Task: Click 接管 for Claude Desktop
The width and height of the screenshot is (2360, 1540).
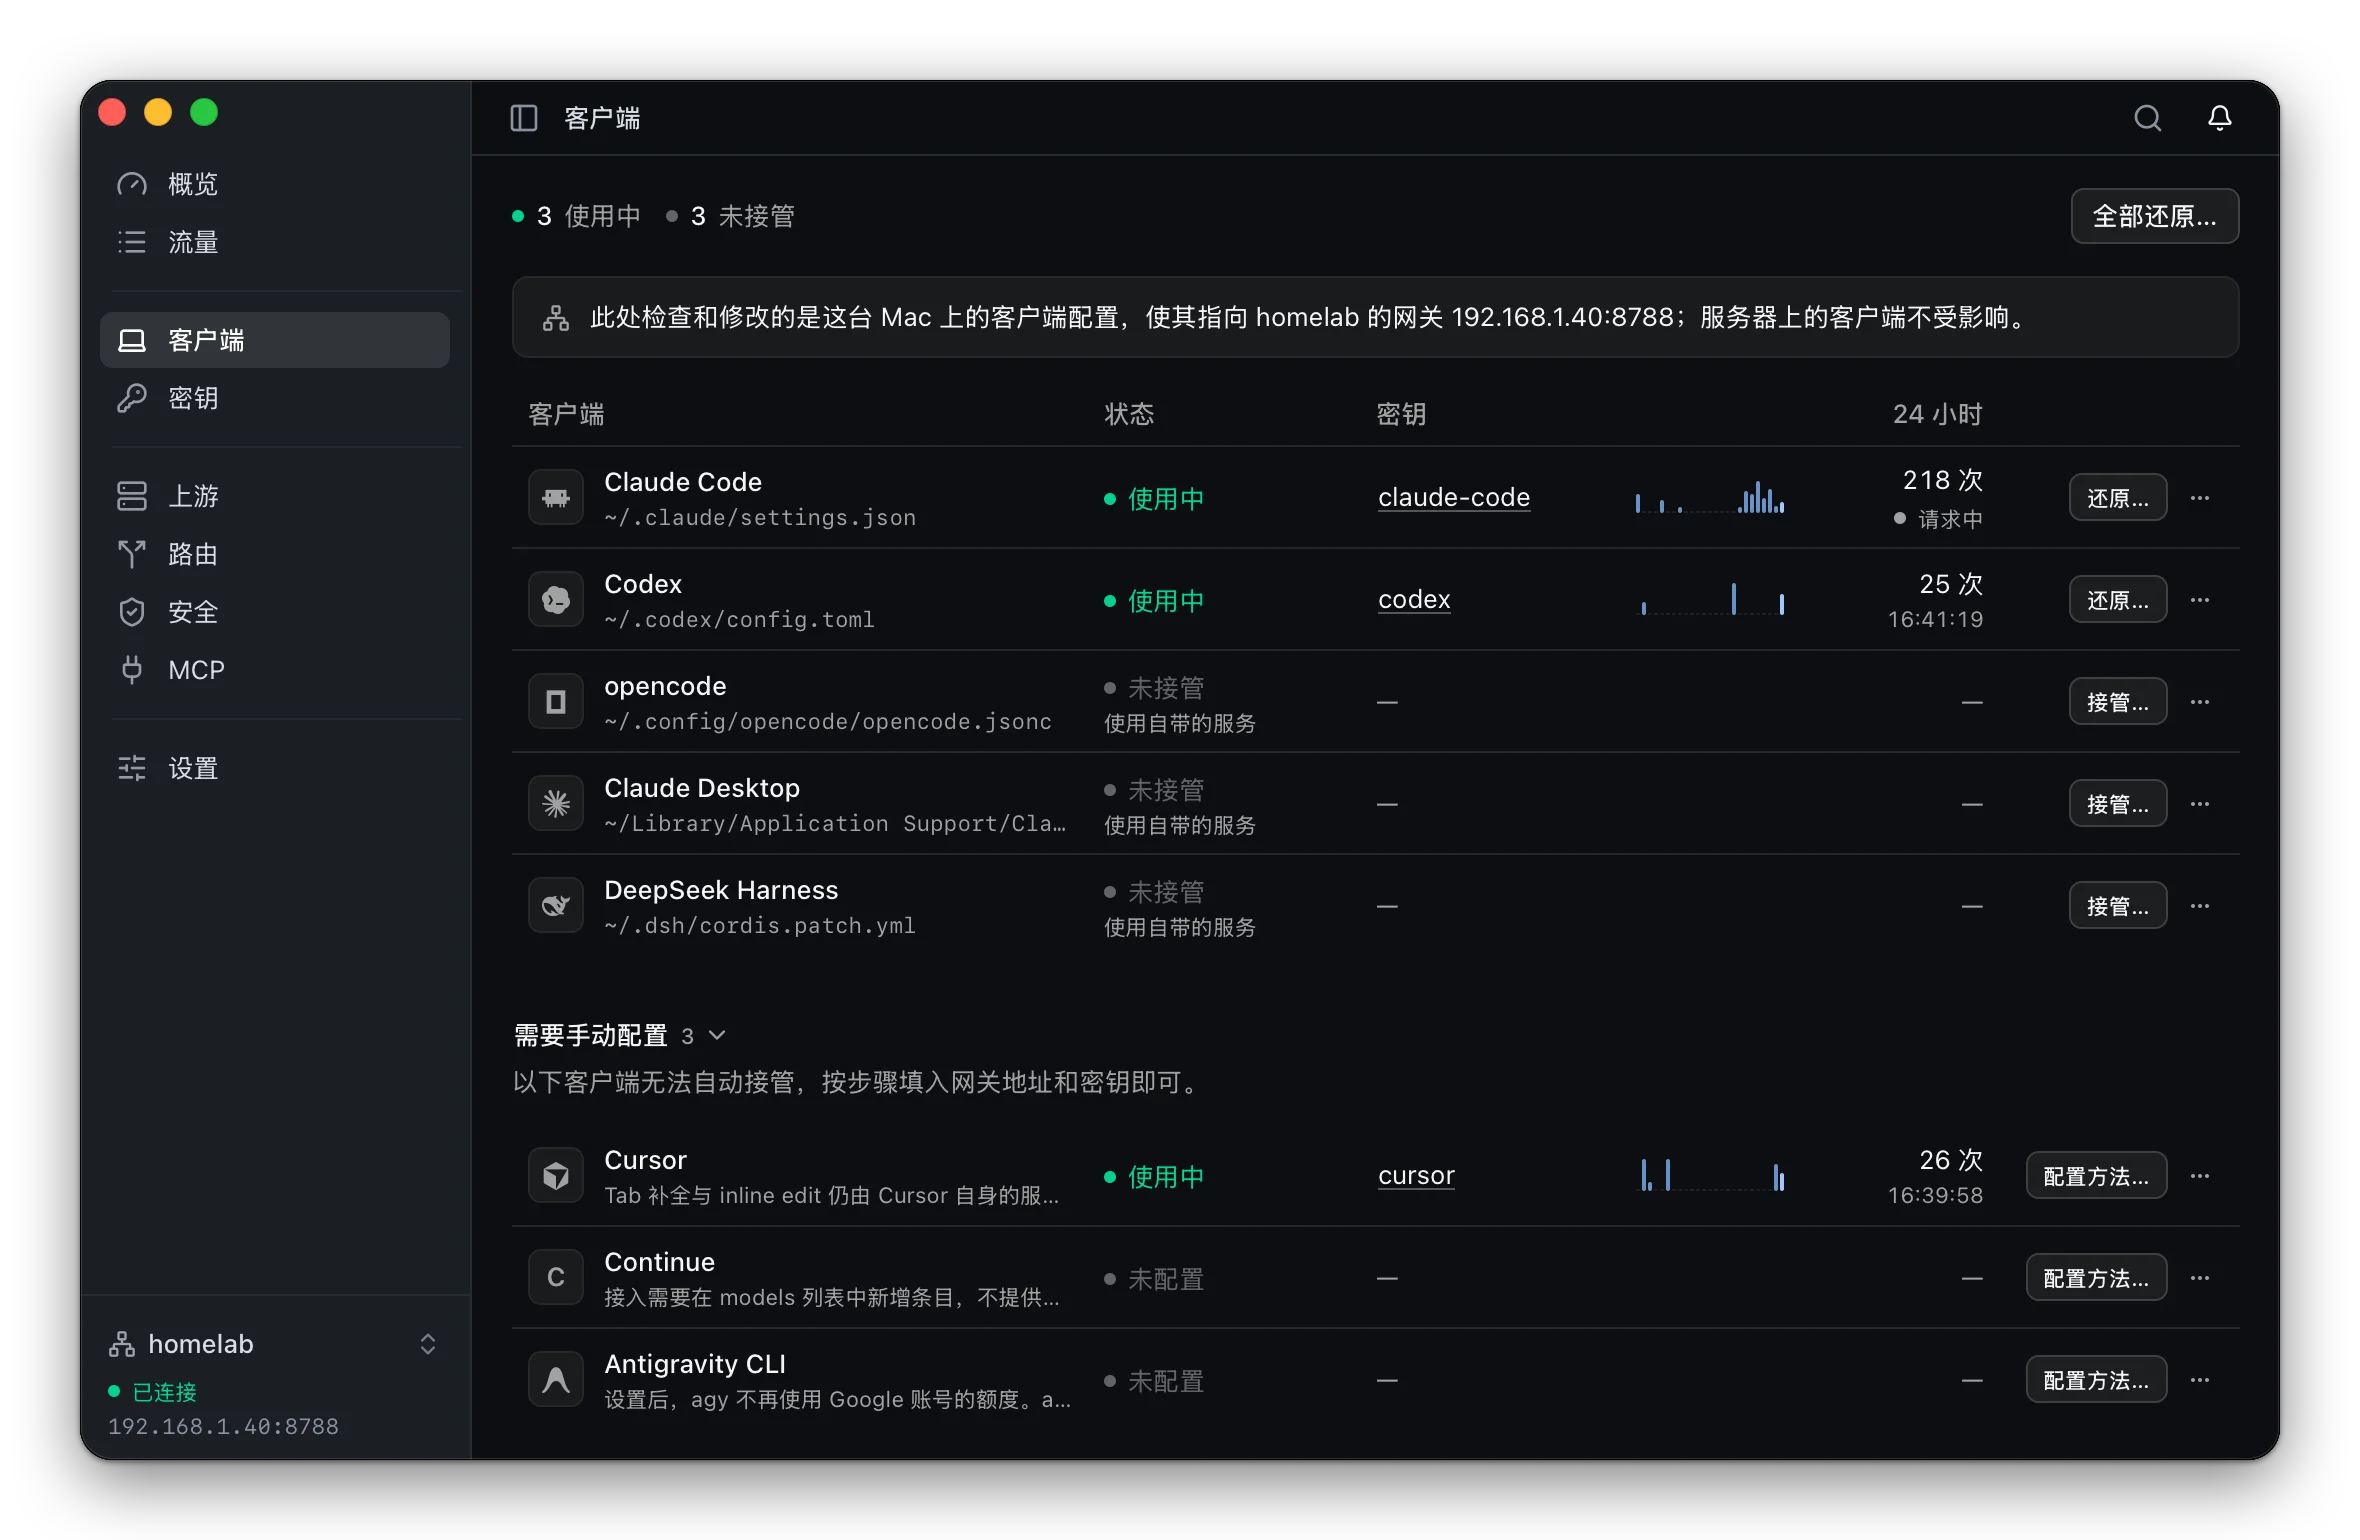Action: pos(2117,803)
